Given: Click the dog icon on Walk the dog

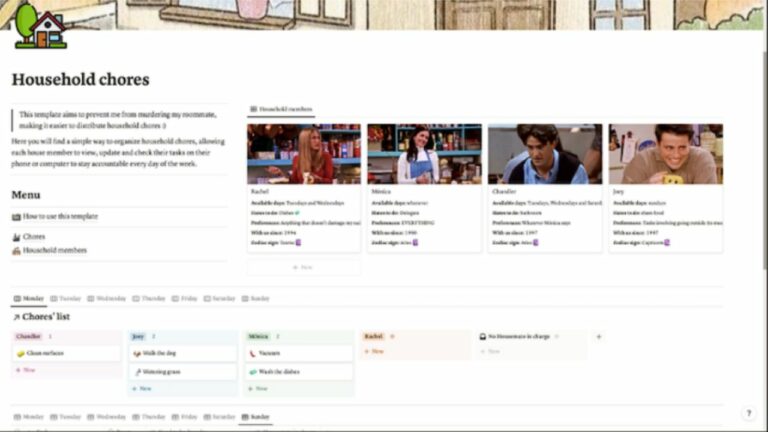Looking at the screenshot, I should [x=137, y=354].
